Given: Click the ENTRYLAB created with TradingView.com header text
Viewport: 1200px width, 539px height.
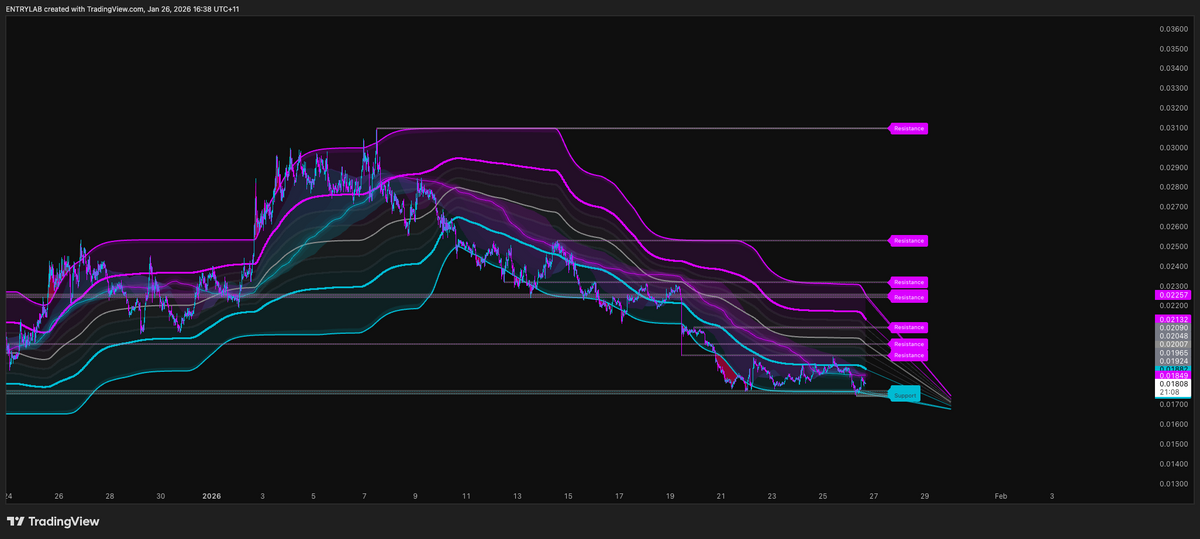Looking at the screenshot, I should click(123, 9).
